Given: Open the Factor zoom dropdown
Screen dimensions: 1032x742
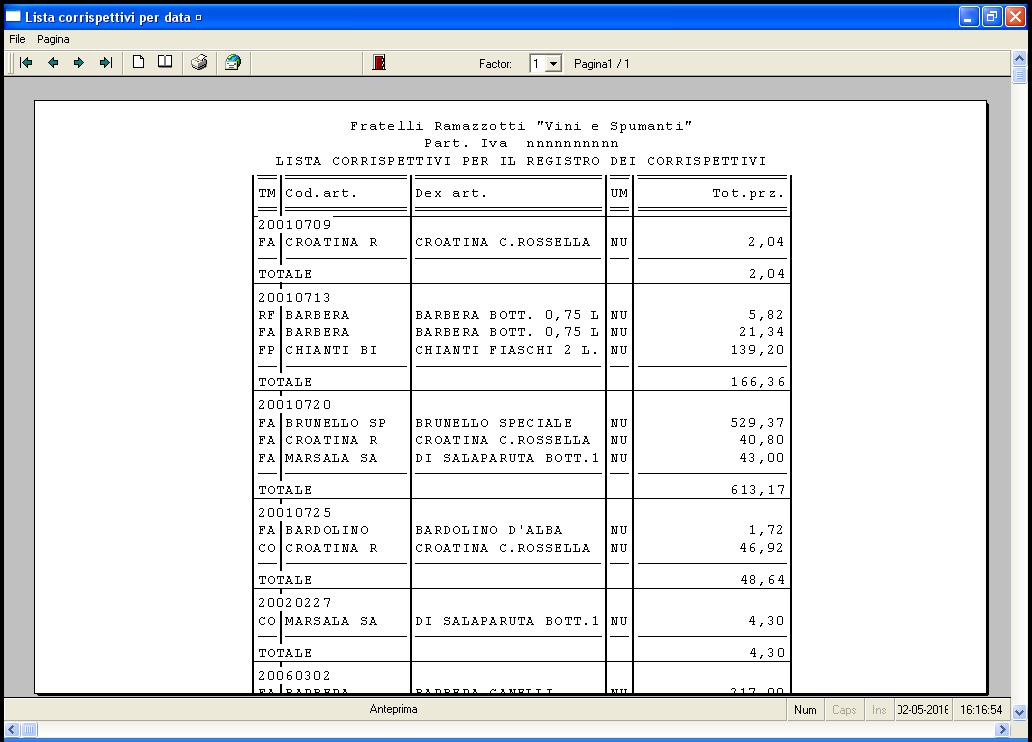Looking at the screenshot, I should pyautogui.click(x=554, y=64).
